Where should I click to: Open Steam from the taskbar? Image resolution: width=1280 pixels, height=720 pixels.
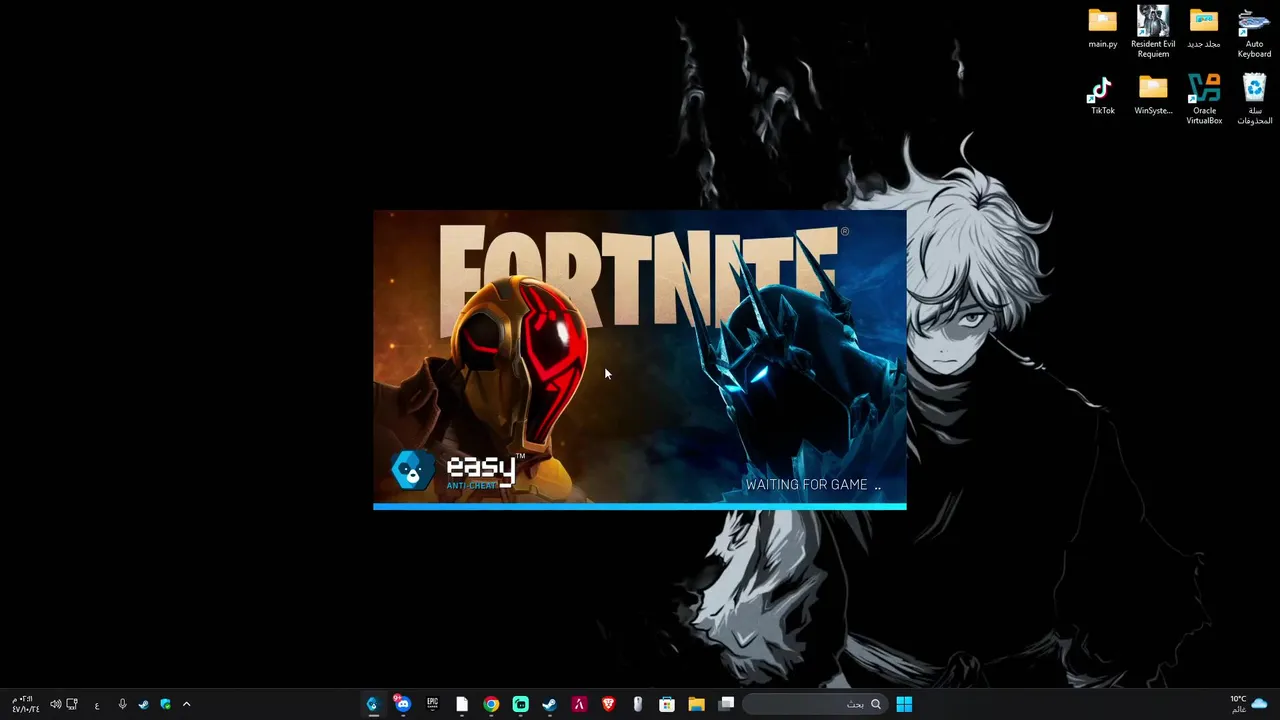coord(550,704)
